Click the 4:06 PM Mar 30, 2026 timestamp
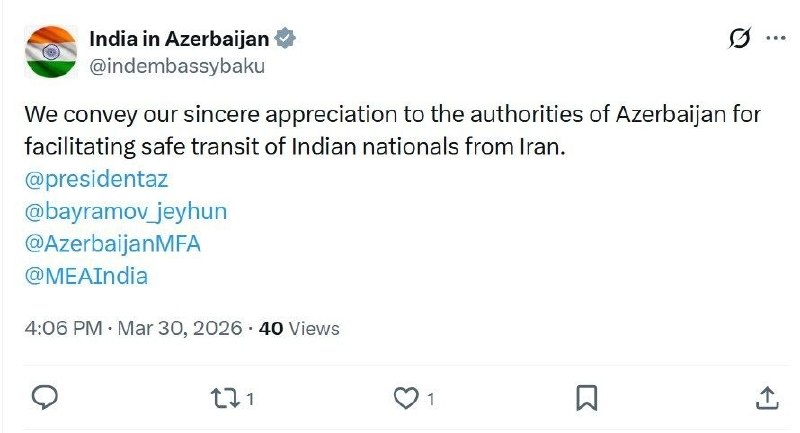Viewport: 800px width, 433px height. [x=135, y=328]
